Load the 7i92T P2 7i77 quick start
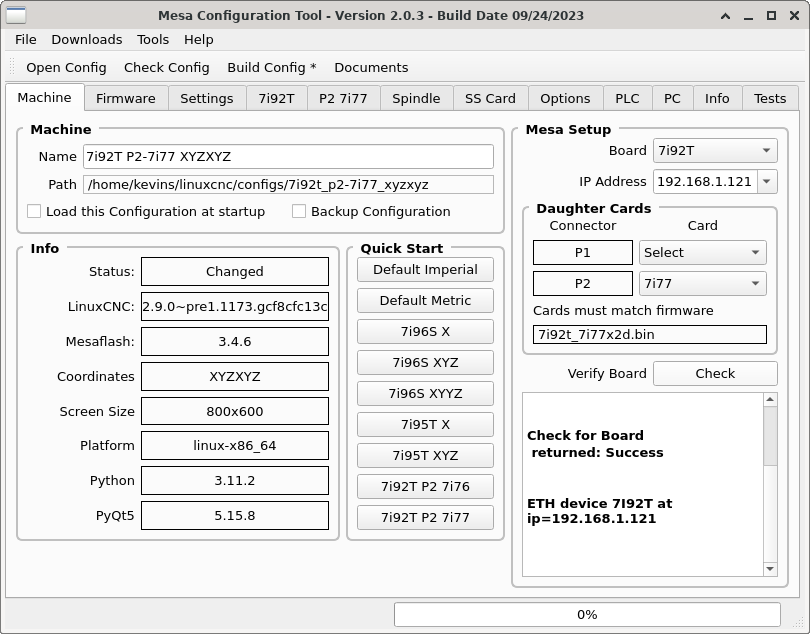Image resolution: width=810 pixels, height=634 pixels. click(425, 518)
